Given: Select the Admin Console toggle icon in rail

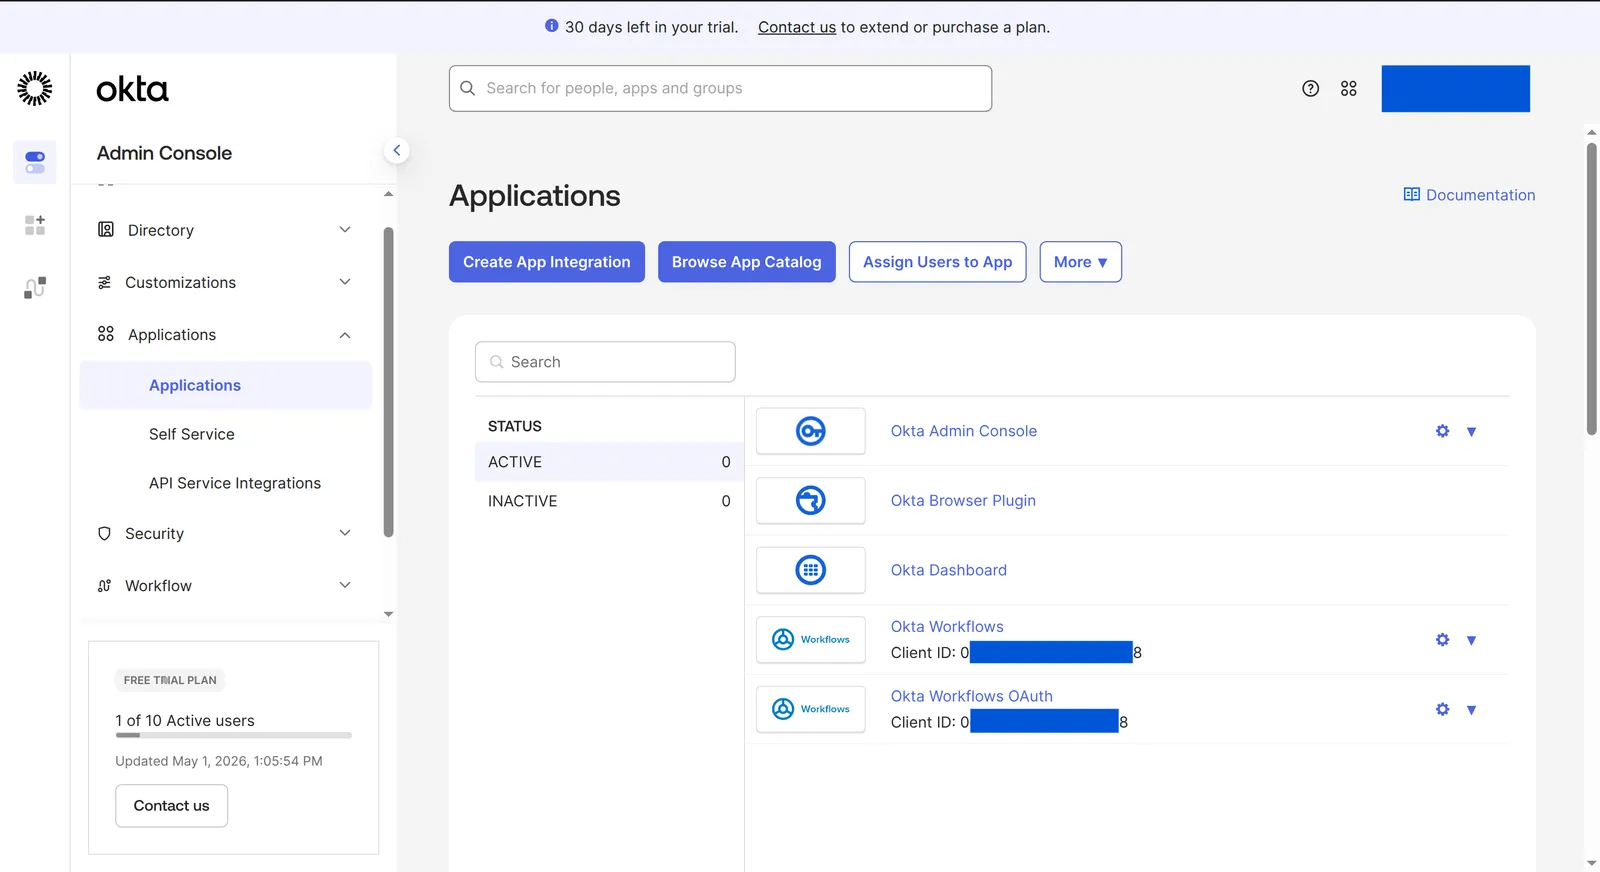Looking at the screenshot, I should coord(35,162).
